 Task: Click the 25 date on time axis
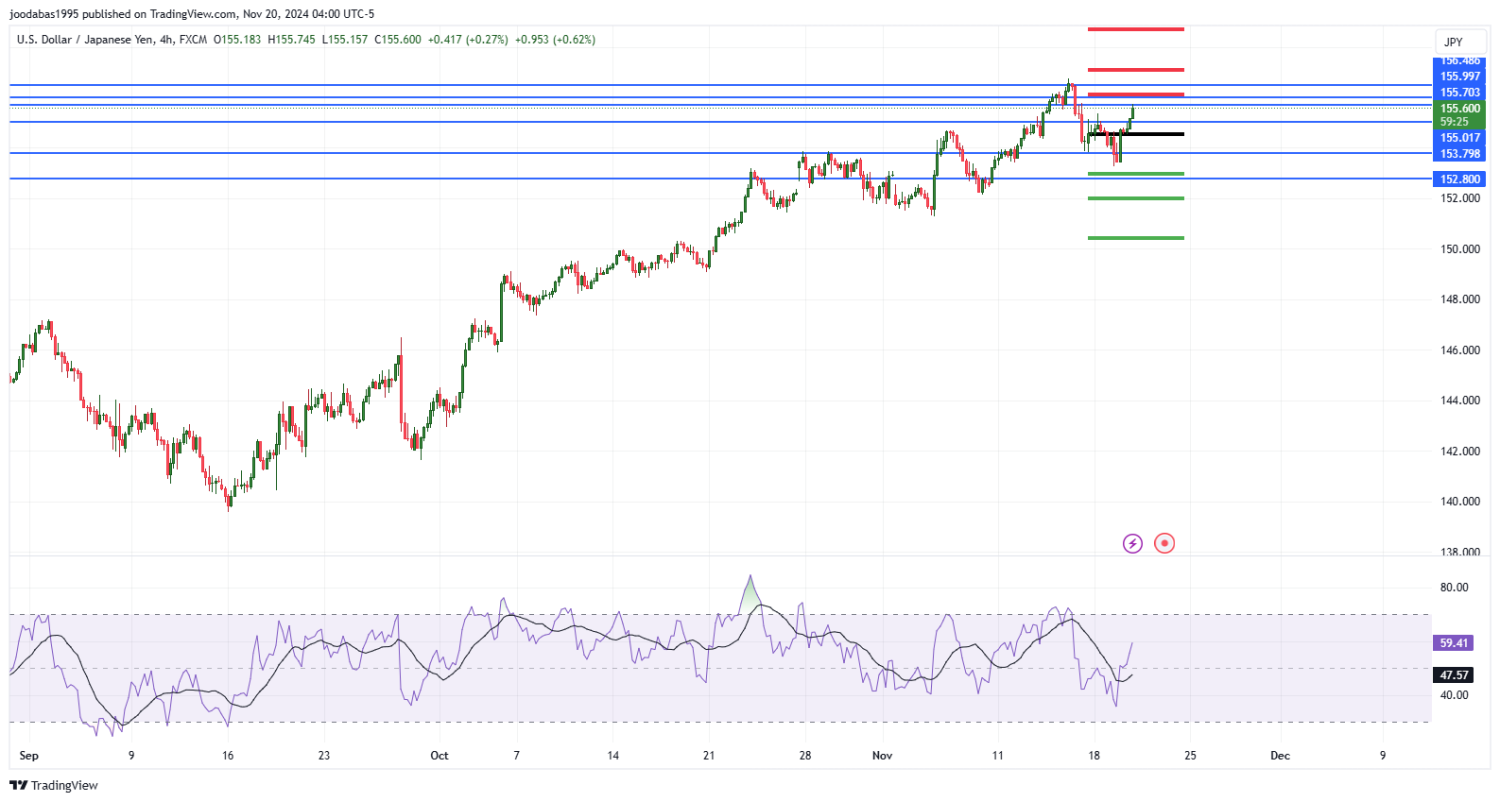coord(1190,756)
